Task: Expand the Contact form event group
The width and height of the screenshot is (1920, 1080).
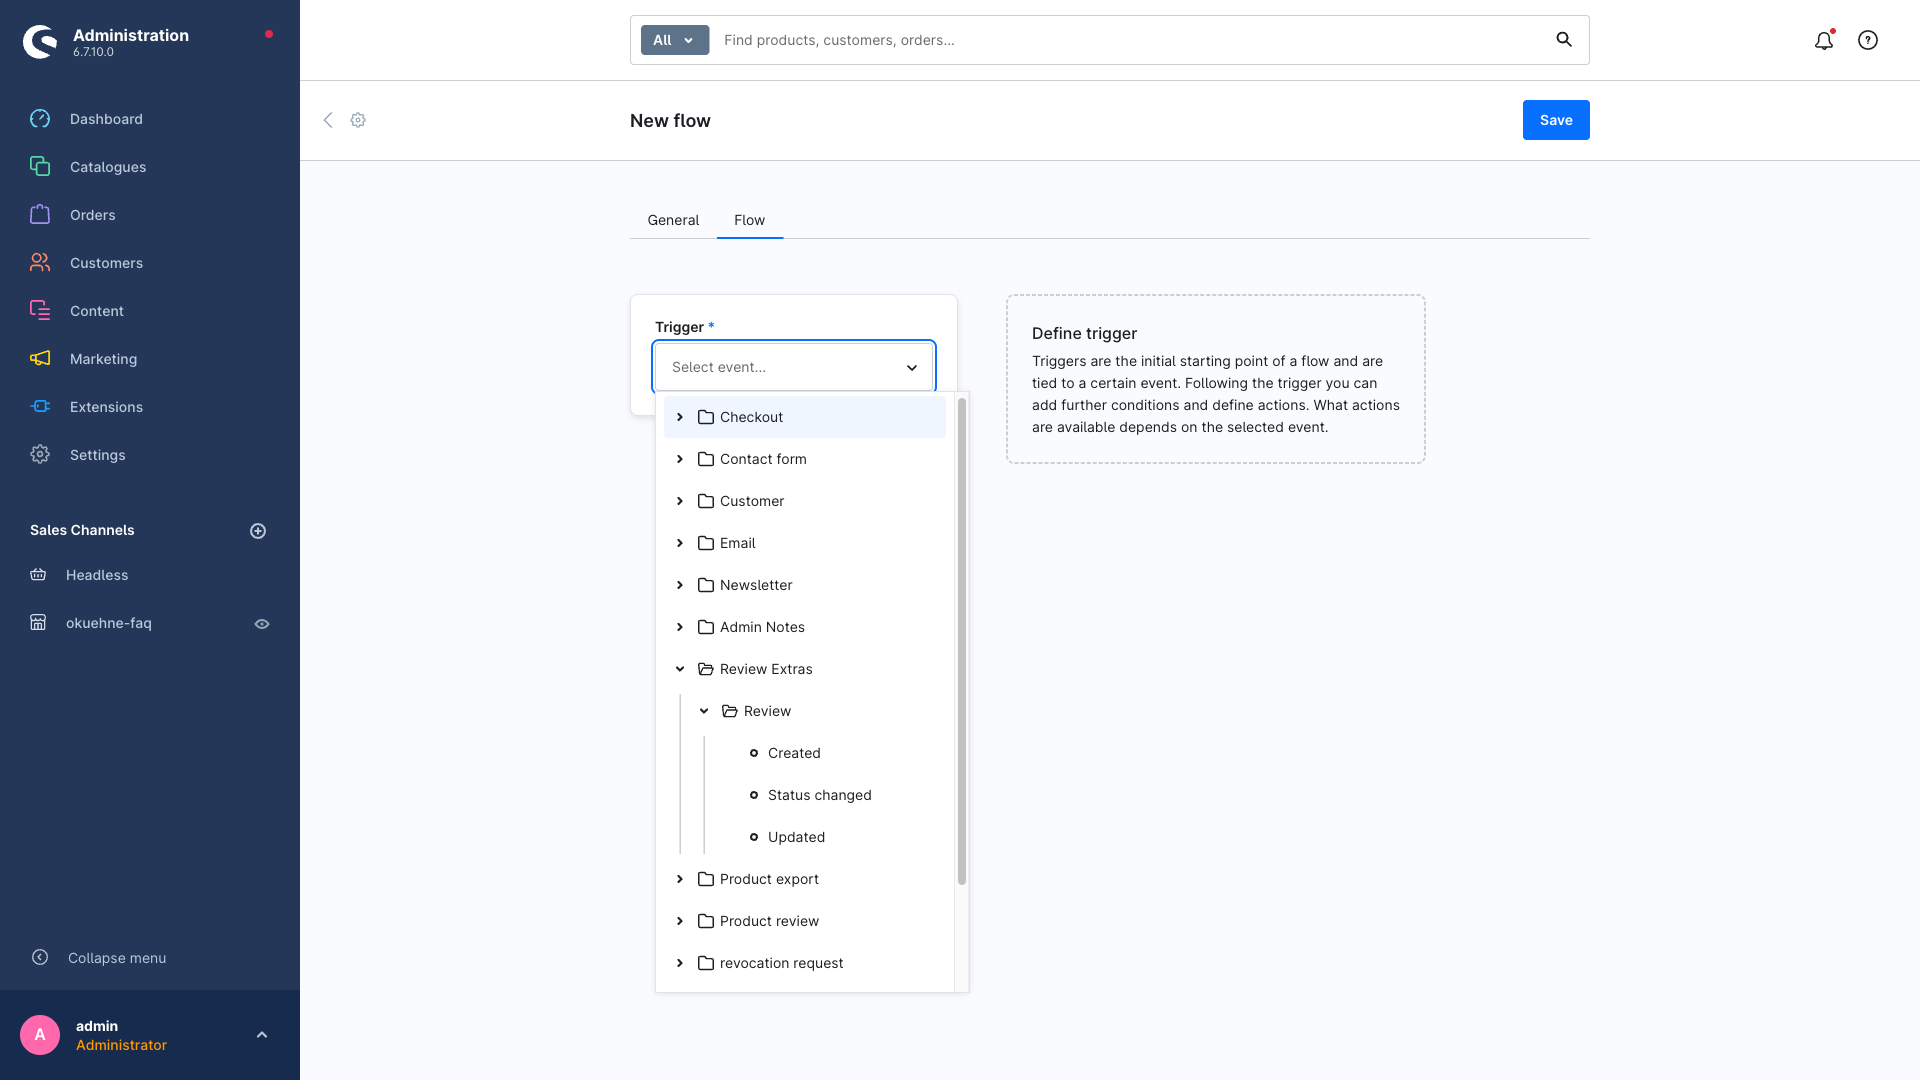Action: pyautogui.click(x=680, y=459)
